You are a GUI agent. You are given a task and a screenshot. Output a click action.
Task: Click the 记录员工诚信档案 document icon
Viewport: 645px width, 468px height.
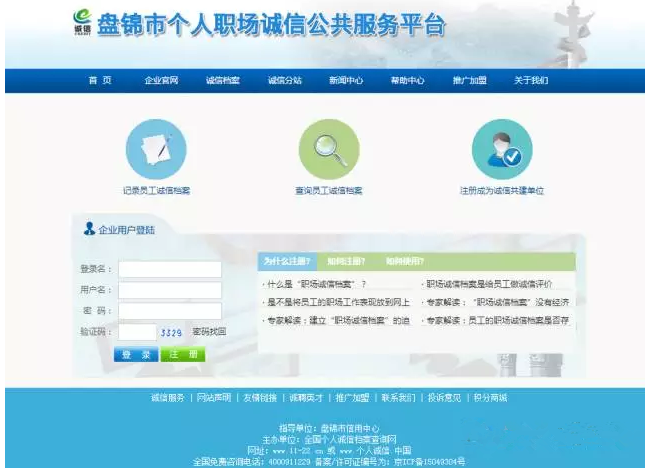156,150
